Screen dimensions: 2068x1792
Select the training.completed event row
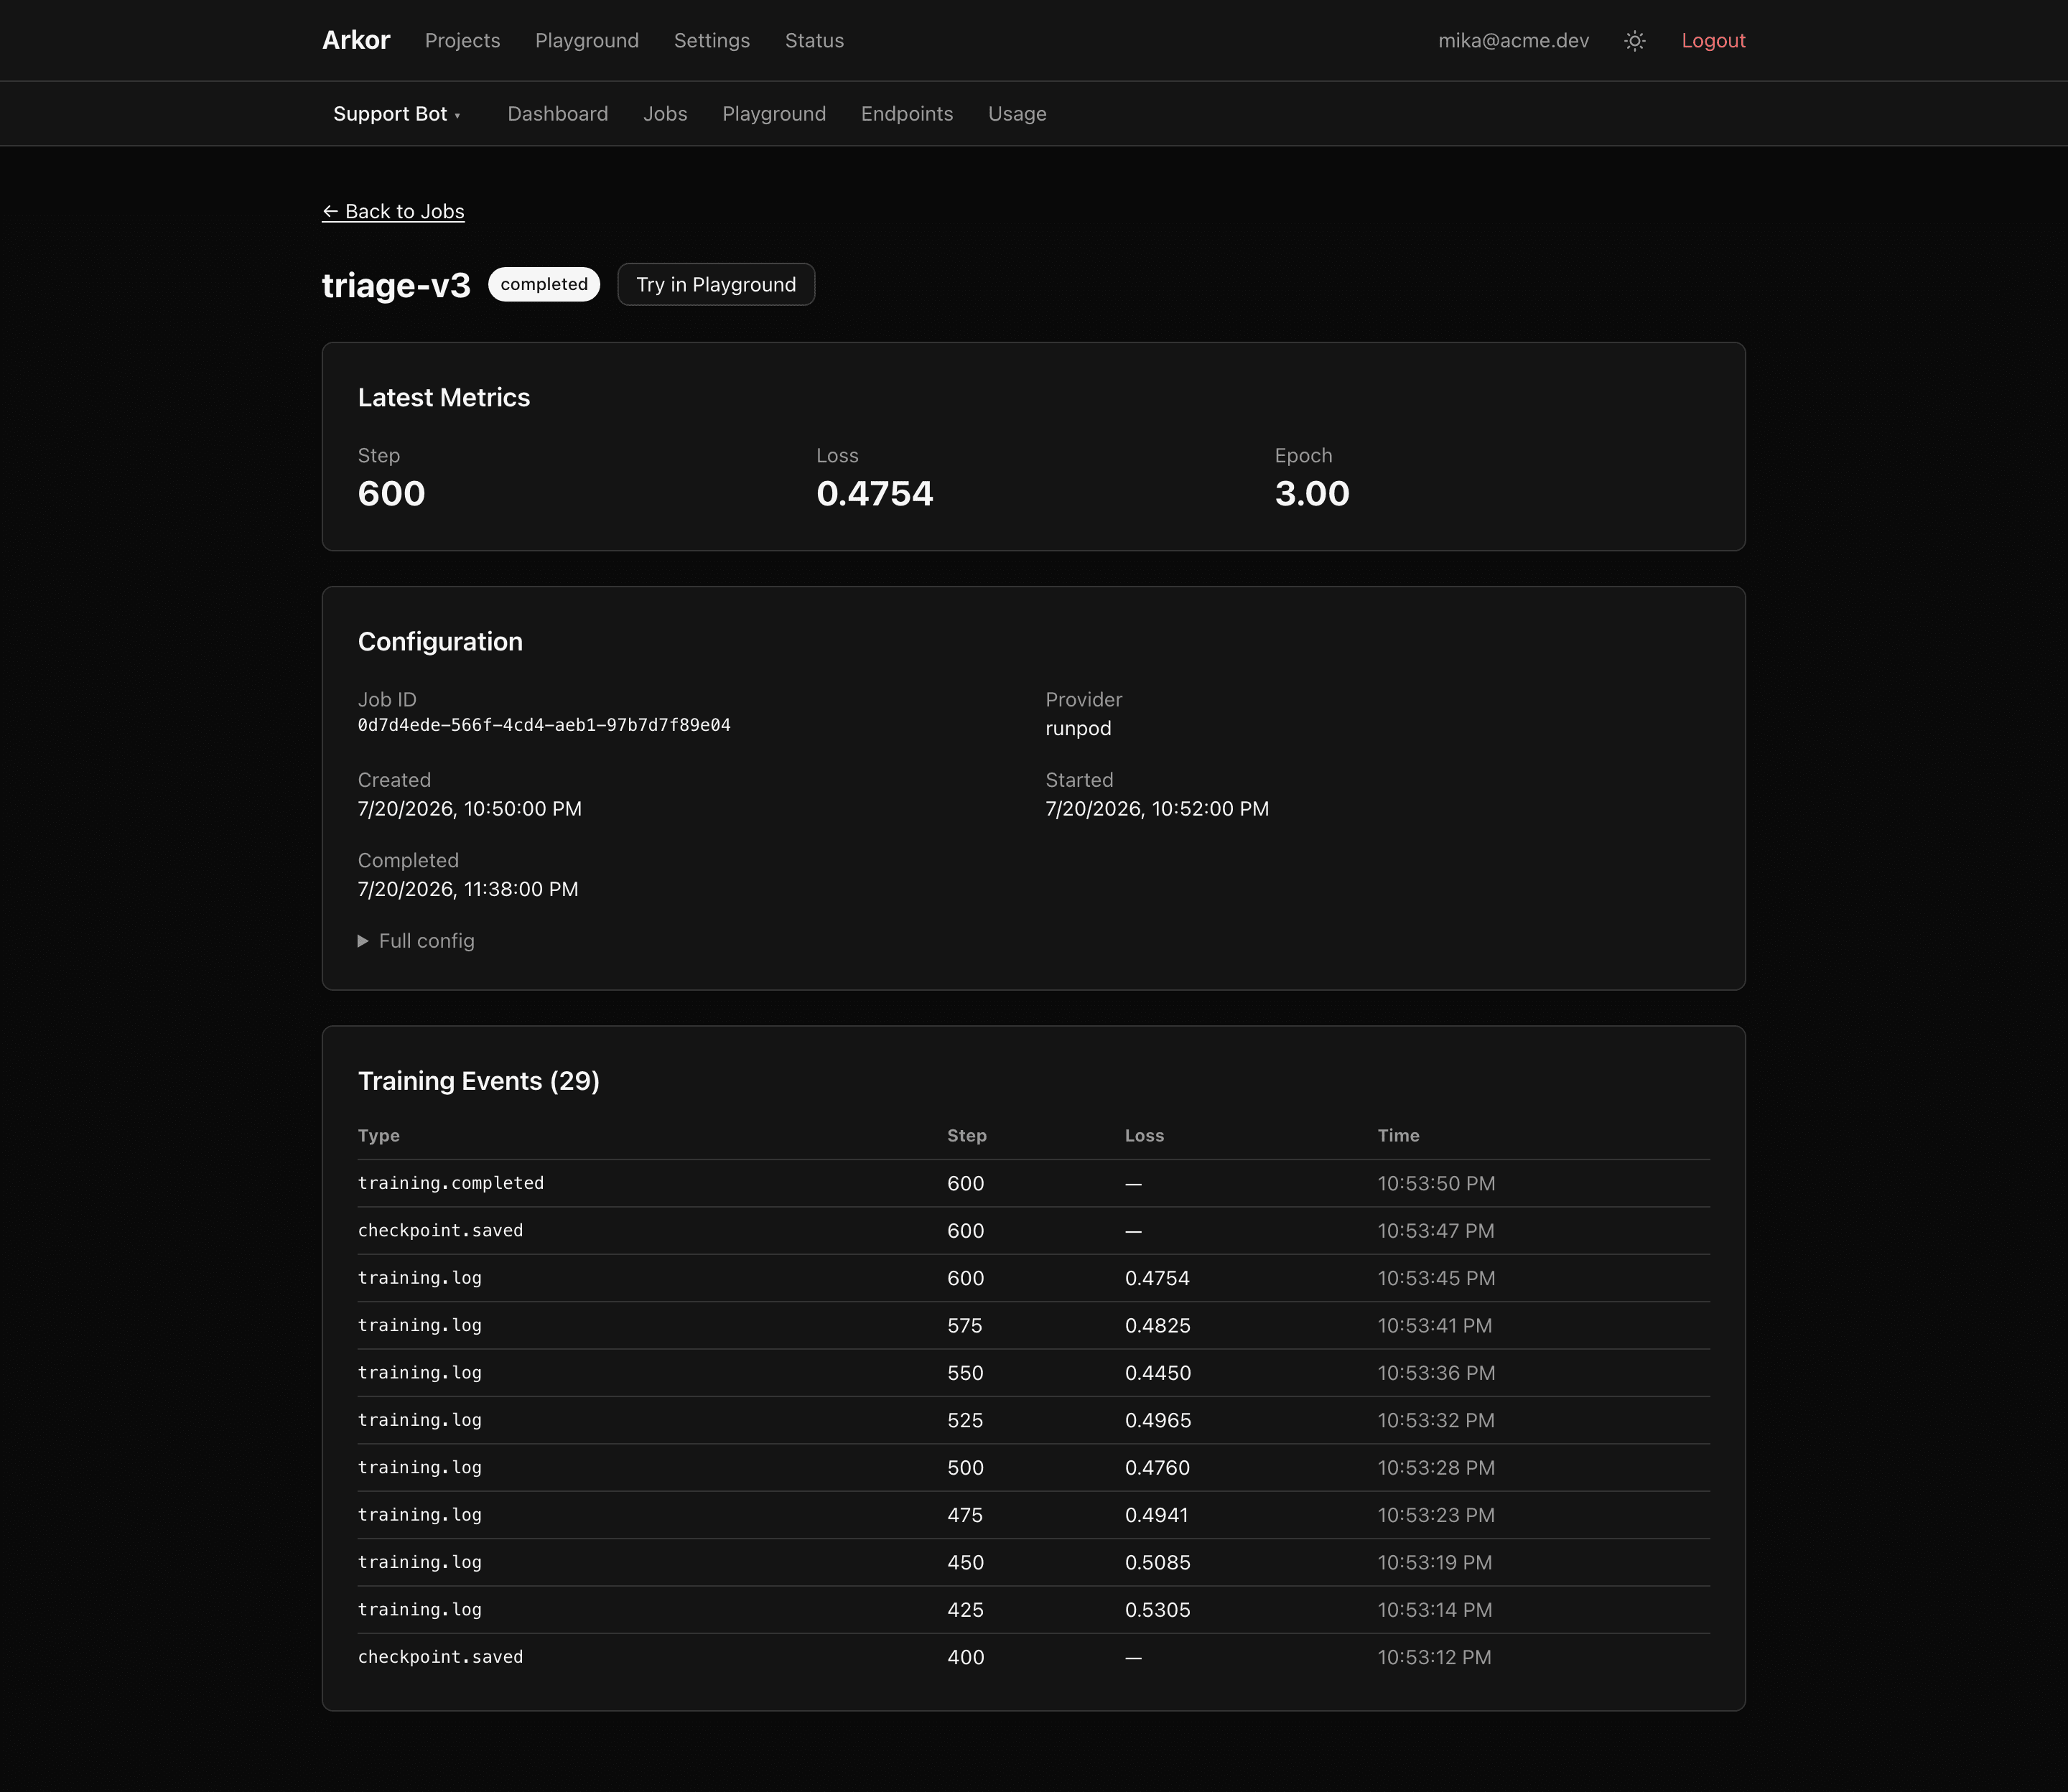1034,1183
